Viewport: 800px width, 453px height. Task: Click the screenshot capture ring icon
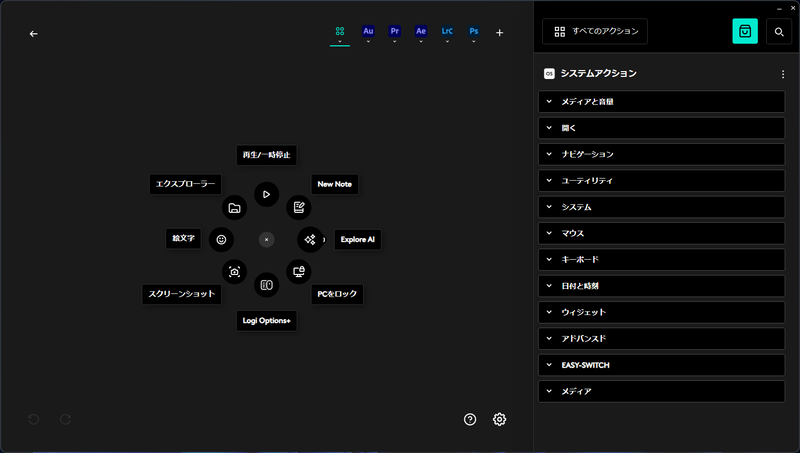click(x=234, y=271)
